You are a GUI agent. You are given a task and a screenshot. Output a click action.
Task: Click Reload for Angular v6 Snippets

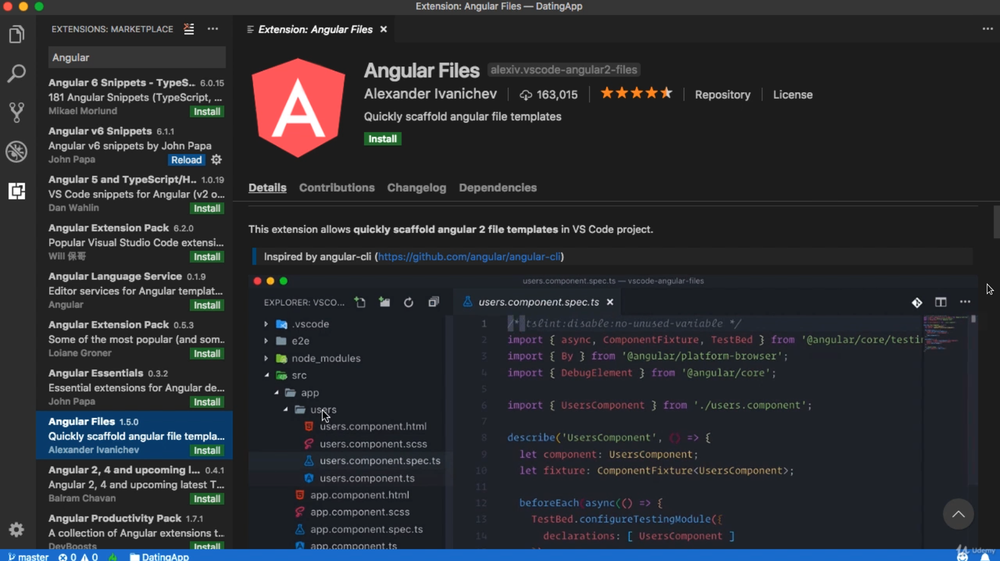(186, 160)
